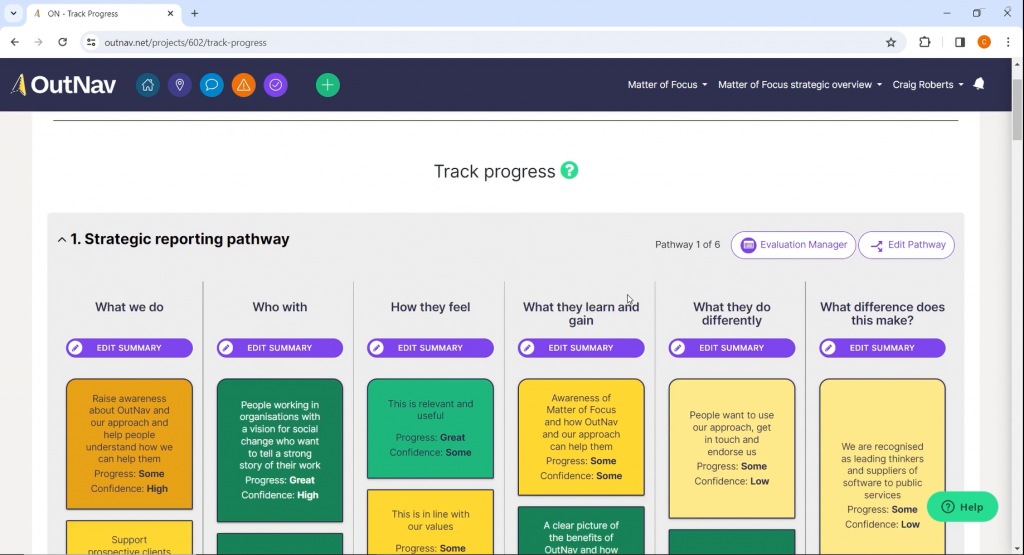Edit summary under How they feel
This screenshot has height=555, width=1024.
(x=430, y=348)
